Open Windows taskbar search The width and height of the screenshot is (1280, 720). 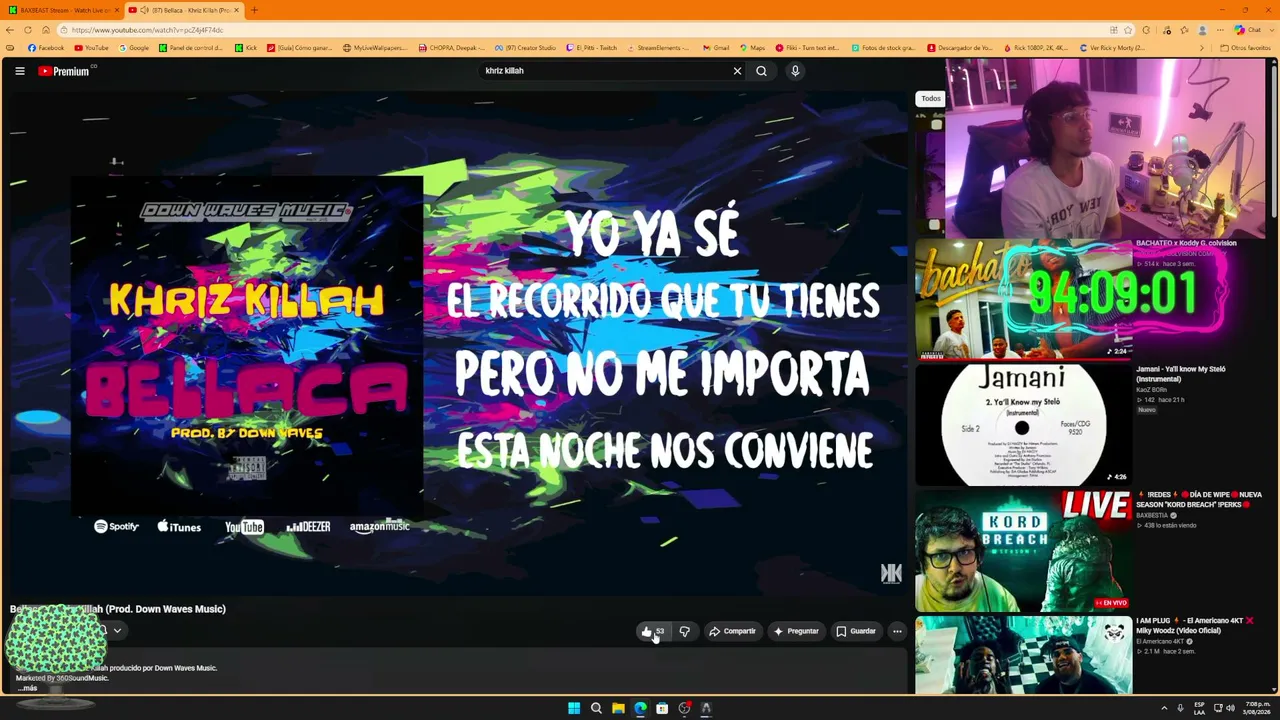point(596,708)
